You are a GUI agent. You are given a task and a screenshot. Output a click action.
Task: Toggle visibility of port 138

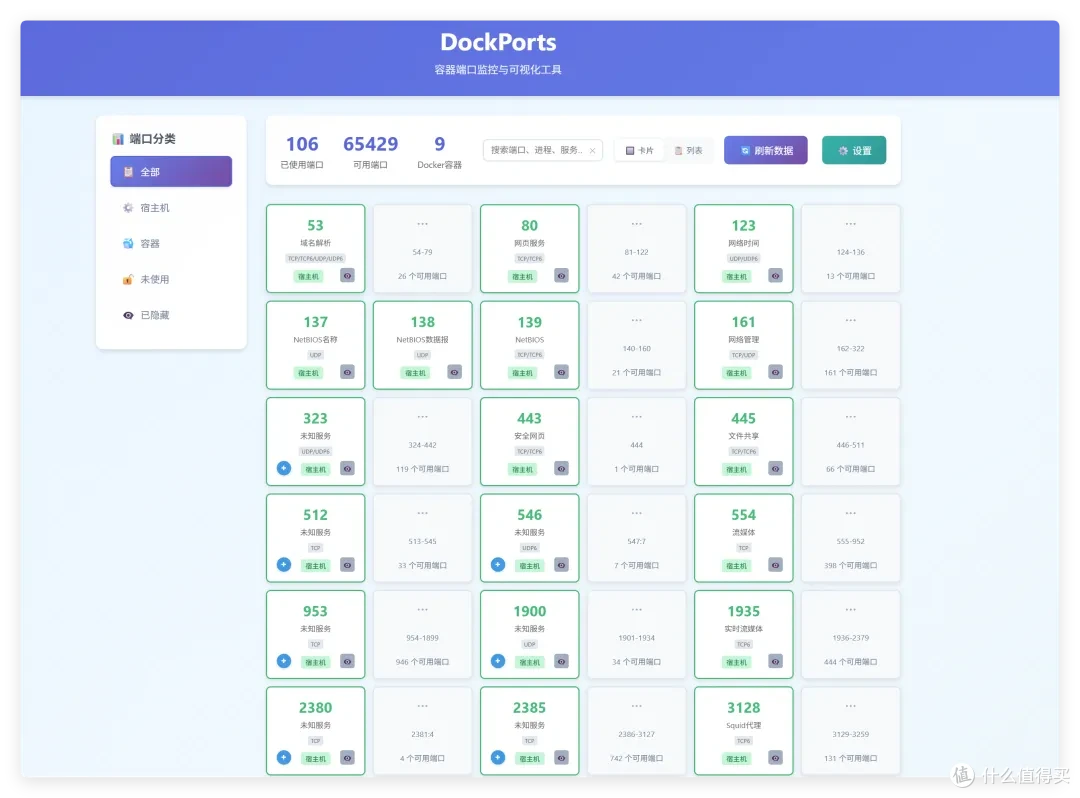coord(455,372)
